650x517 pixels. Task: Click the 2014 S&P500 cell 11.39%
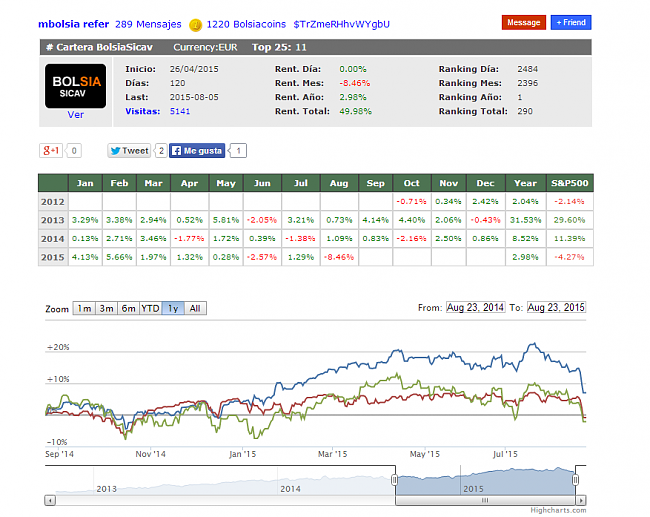point(570,238)
